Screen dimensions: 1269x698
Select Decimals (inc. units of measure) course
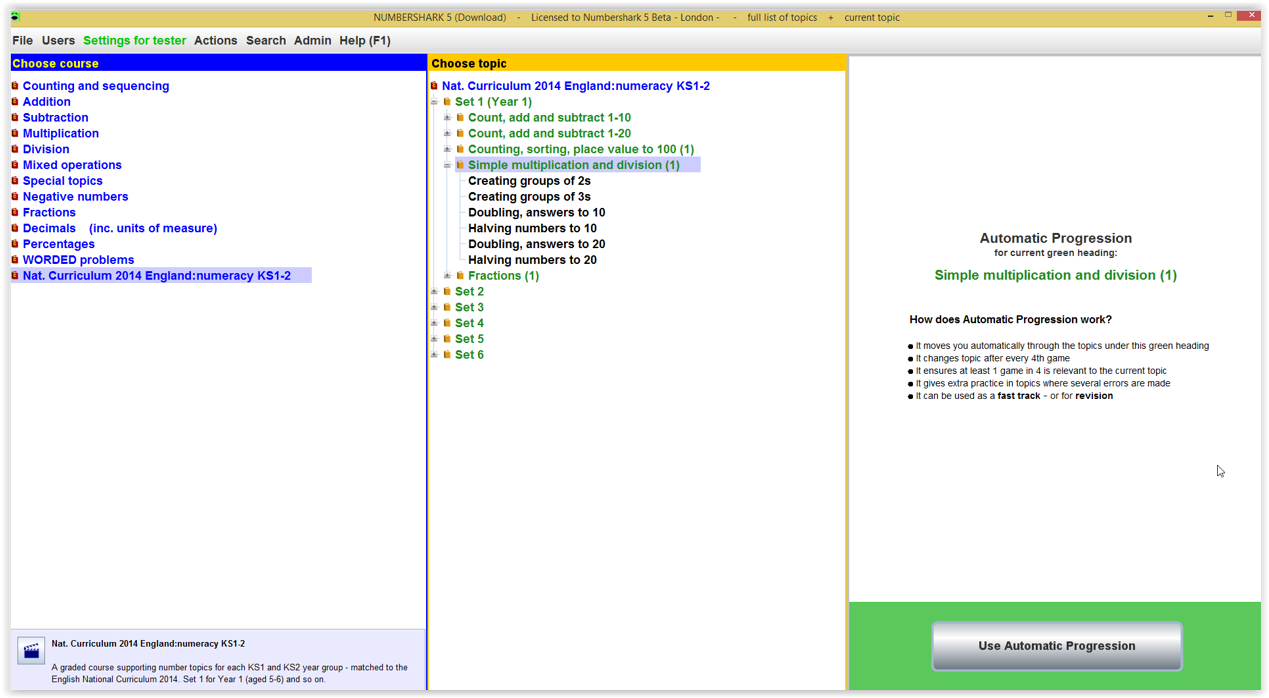[x=120, y=228]
